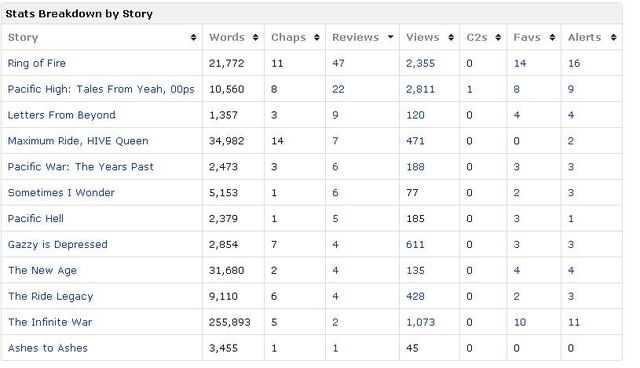Click 11 chapters for Ring of Fire
This screenshot has width=640, height=368.
coord(277,63)
